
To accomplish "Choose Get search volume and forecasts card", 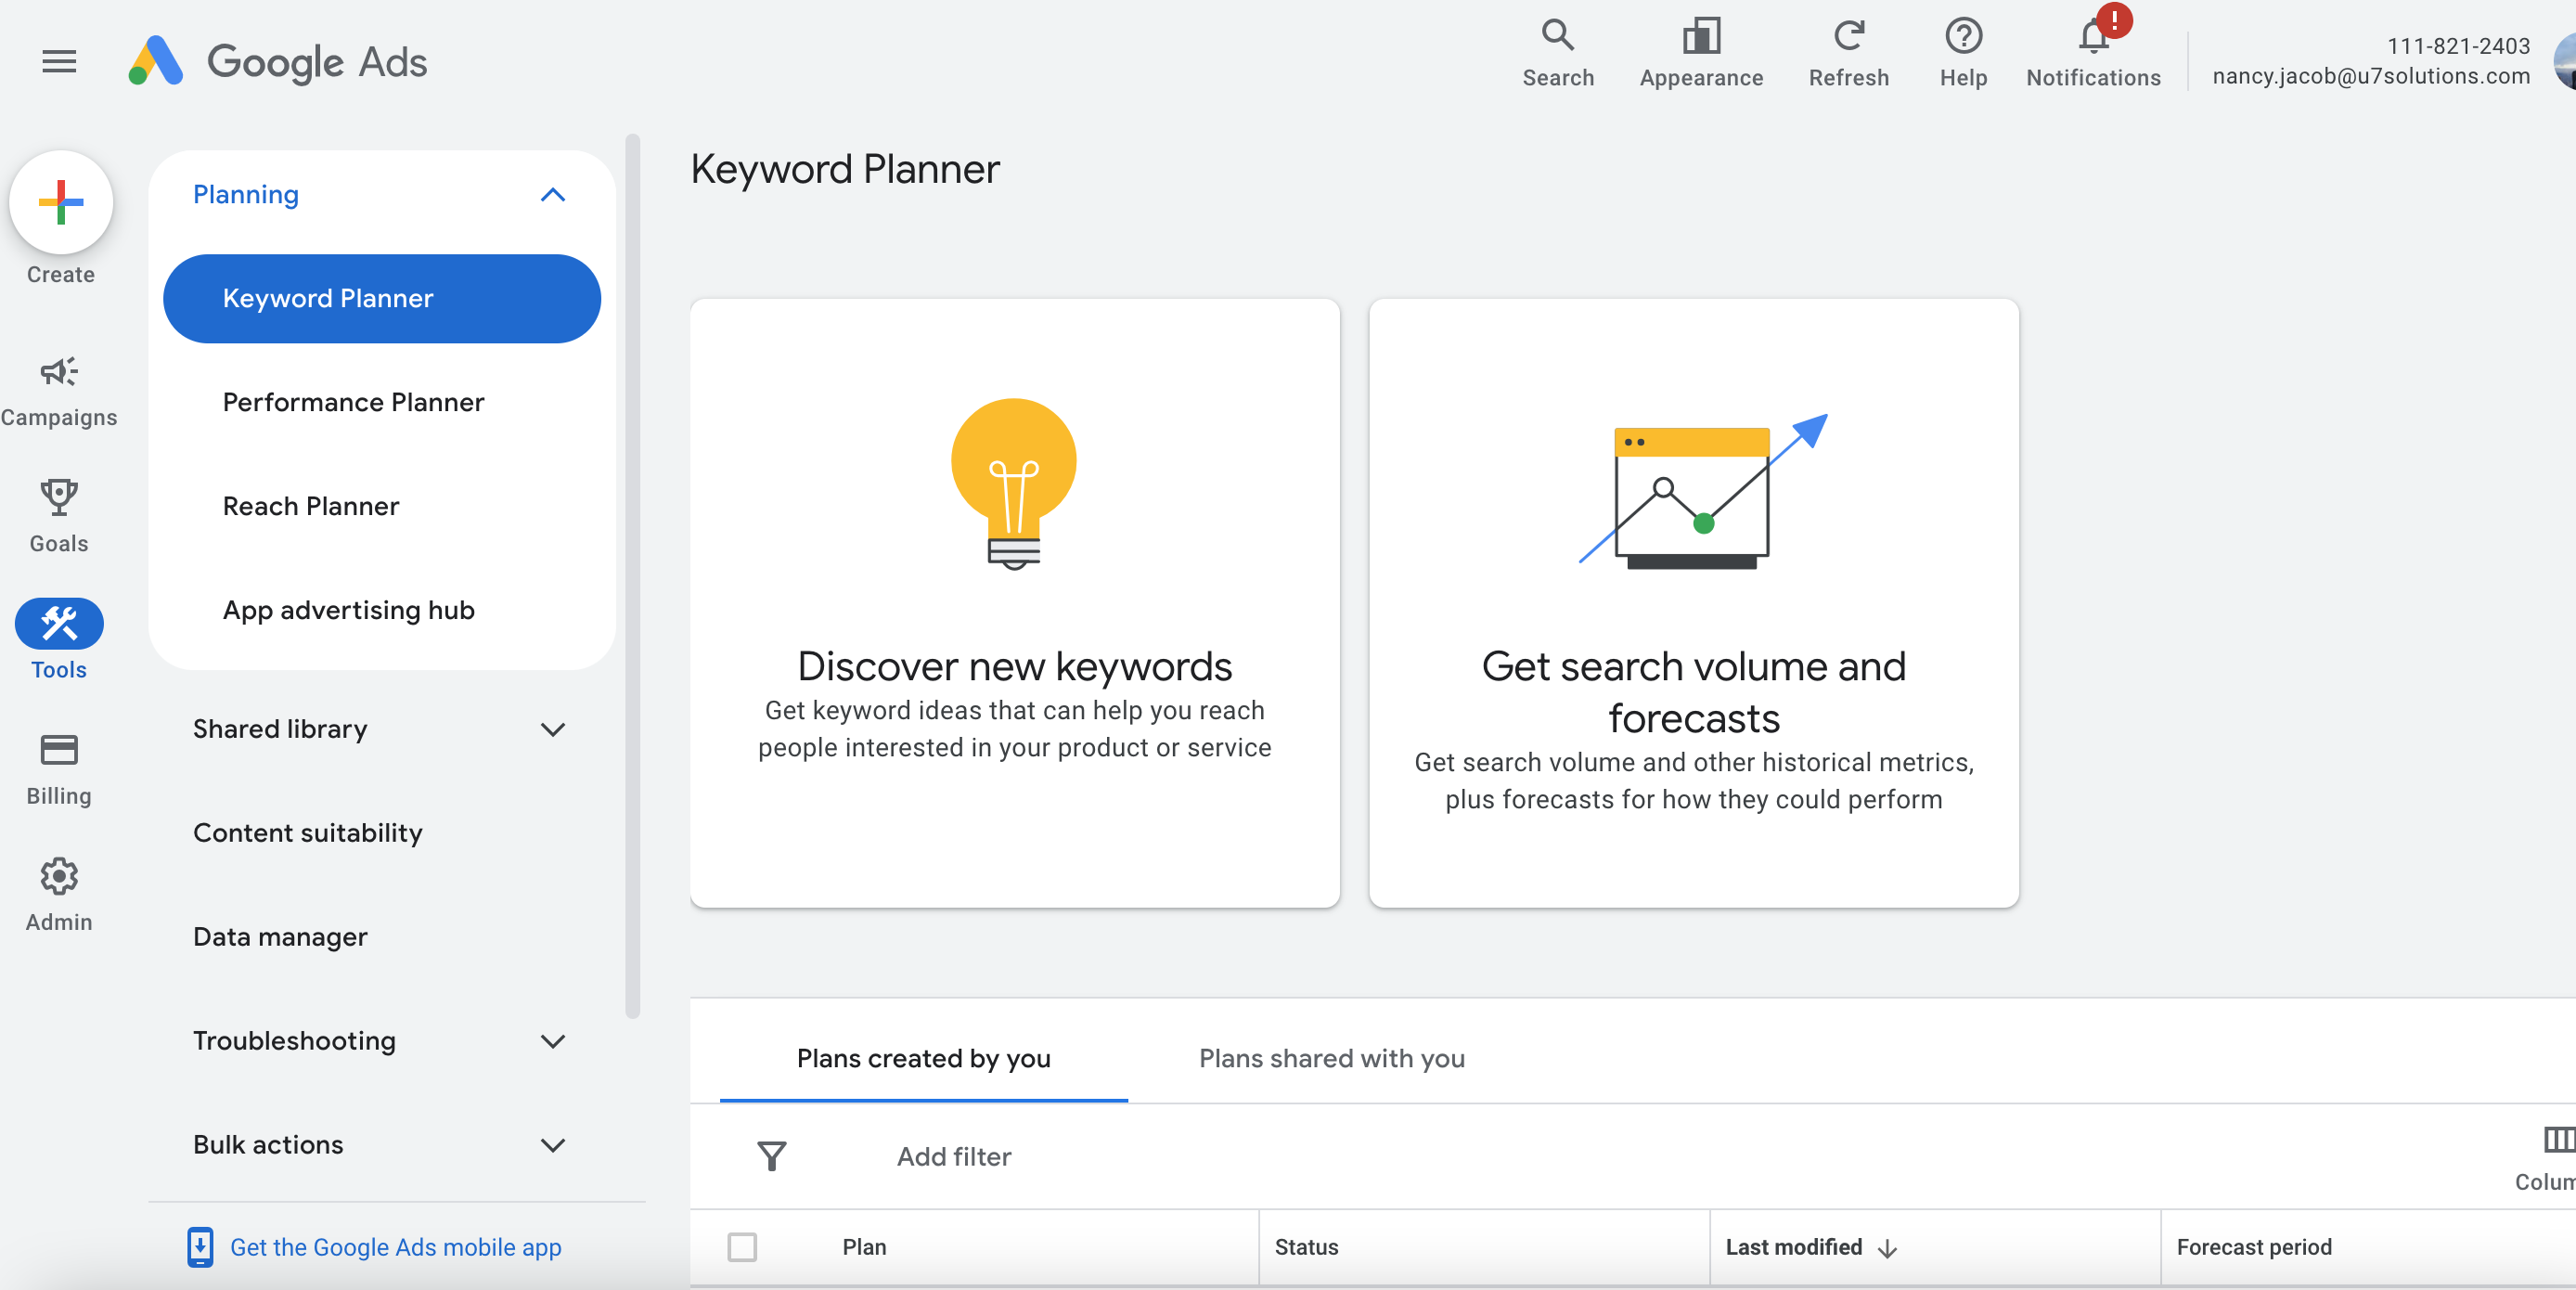I will (1693, 603).
